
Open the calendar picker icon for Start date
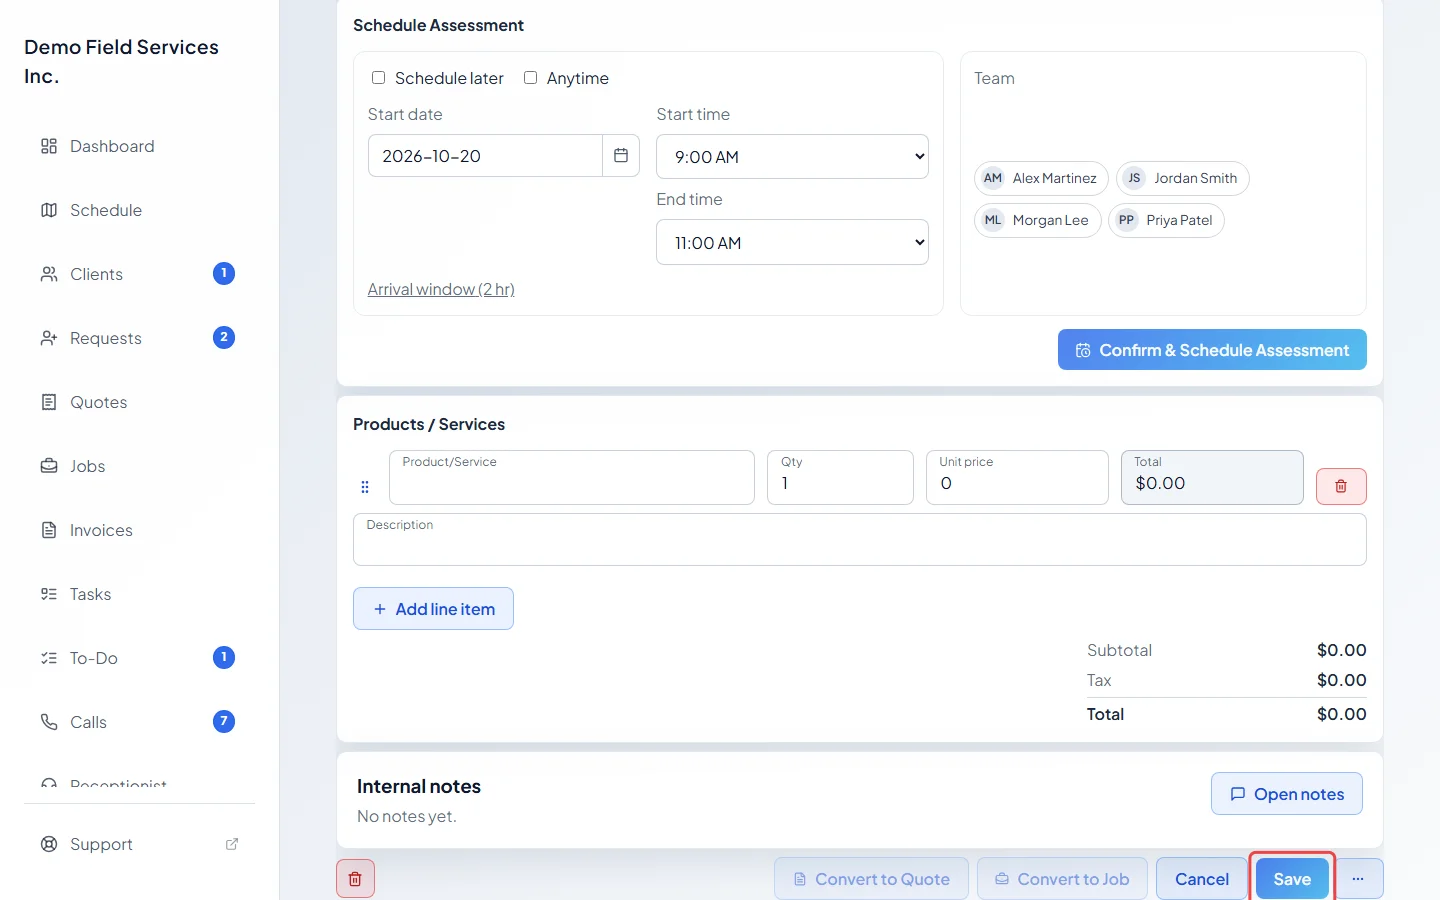(621, 155)
